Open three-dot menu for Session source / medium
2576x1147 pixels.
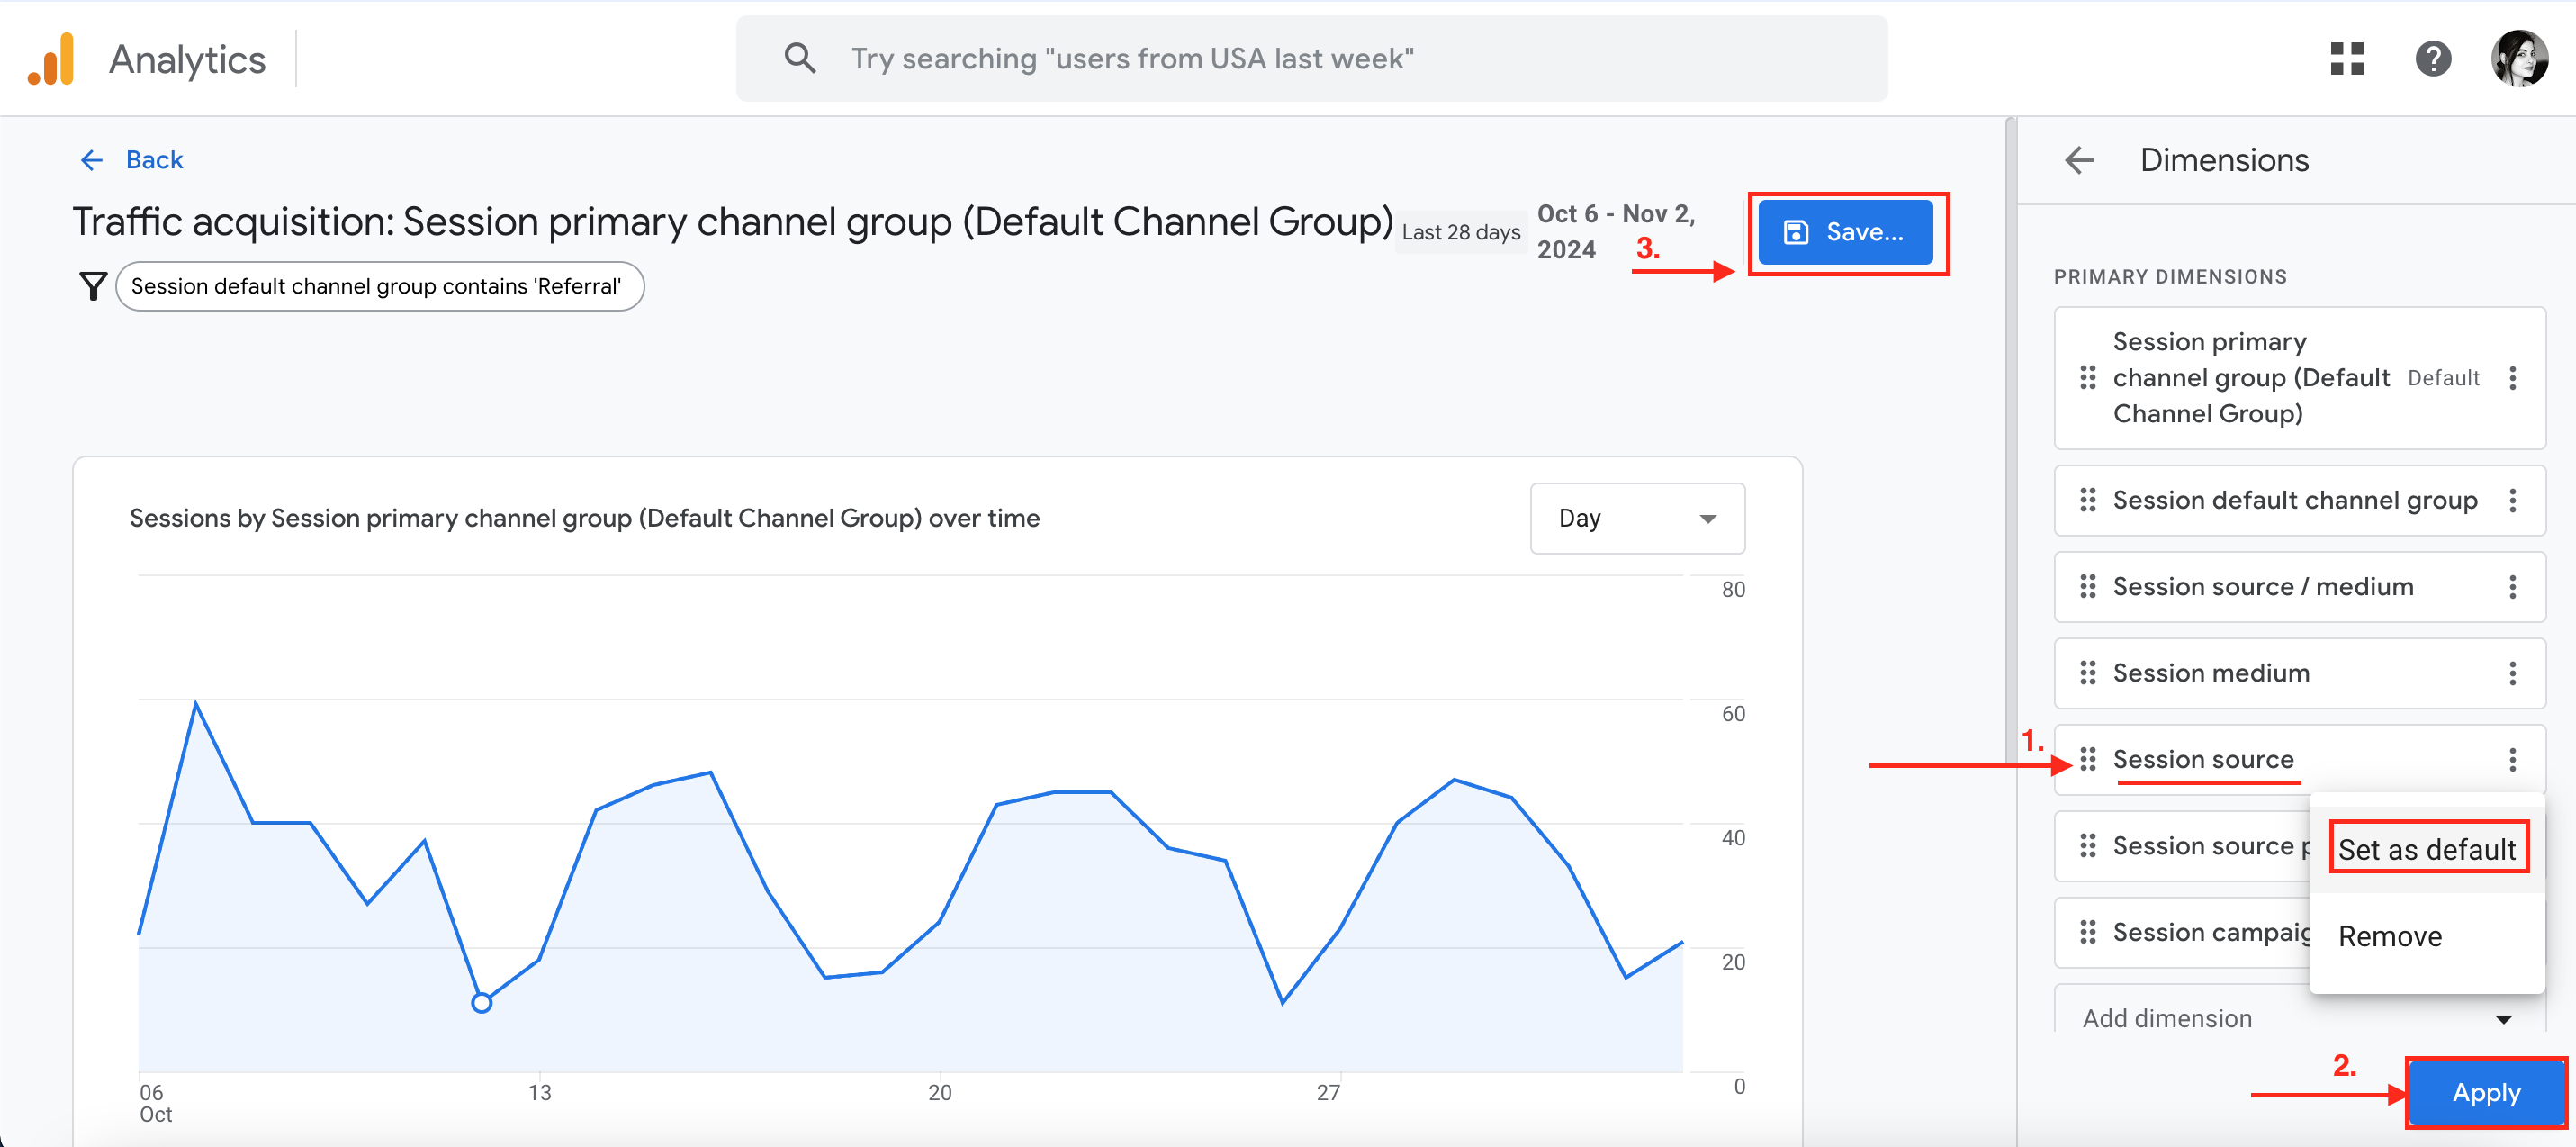2512,587
